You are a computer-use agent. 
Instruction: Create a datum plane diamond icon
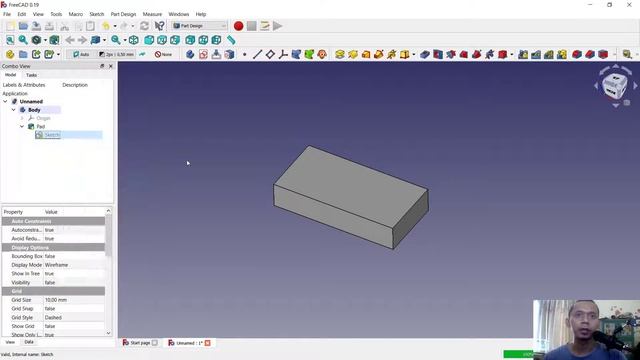tap(270, 54)
